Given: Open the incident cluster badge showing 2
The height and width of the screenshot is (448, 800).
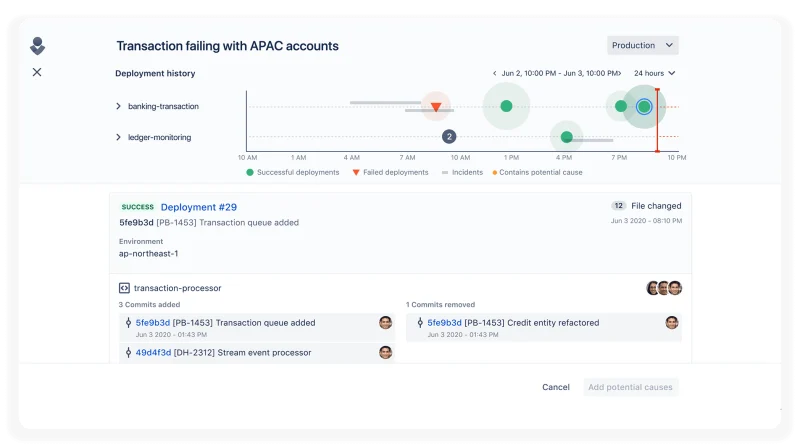Looking at the screenshot, I should click(x=449, y=137).
